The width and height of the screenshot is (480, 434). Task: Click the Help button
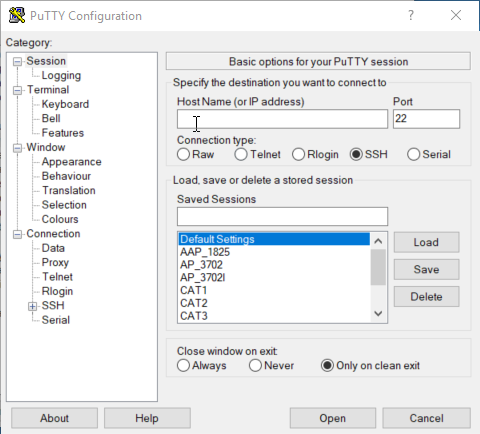[147, 418]
